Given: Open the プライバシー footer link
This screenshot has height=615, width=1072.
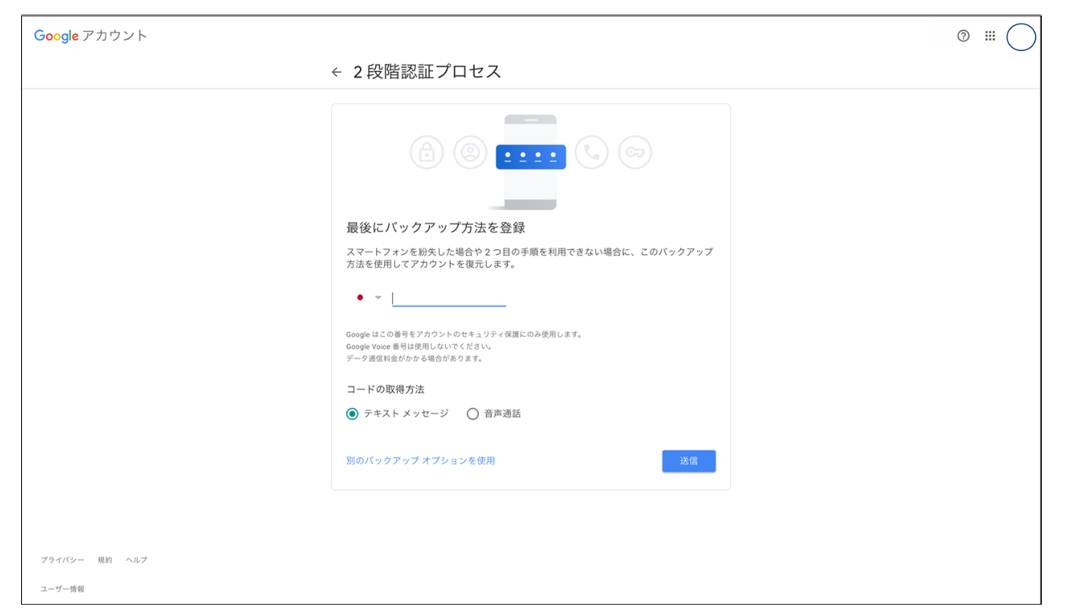Looking at the screenshot, I should pyautogui.click(x=62, y=560).
